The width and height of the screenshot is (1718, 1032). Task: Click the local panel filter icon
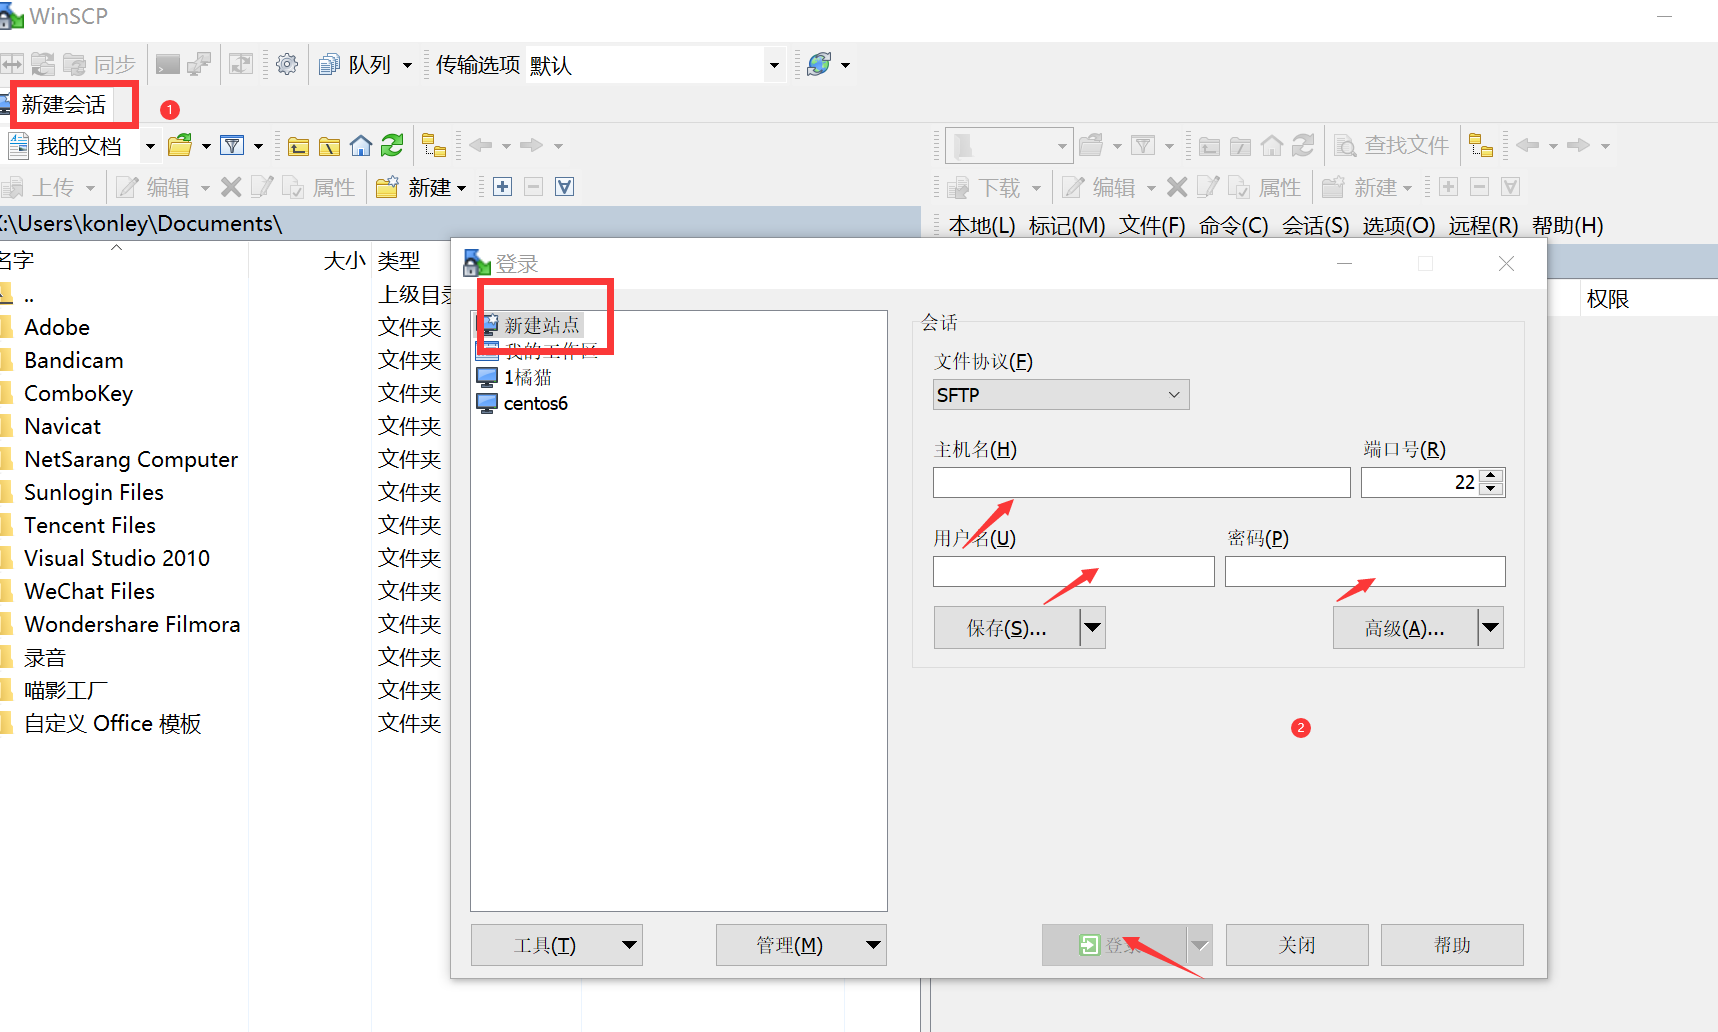(232, 146)
